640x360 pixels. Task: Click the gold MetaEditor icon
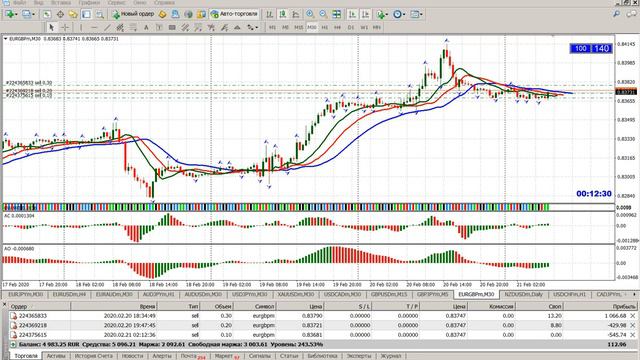[x=162, y=14]
